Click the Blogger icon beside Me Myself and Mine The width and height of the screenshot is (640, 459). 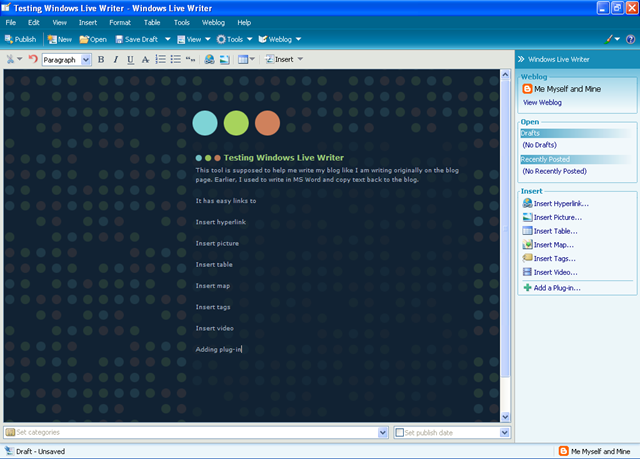click(527, 89)
